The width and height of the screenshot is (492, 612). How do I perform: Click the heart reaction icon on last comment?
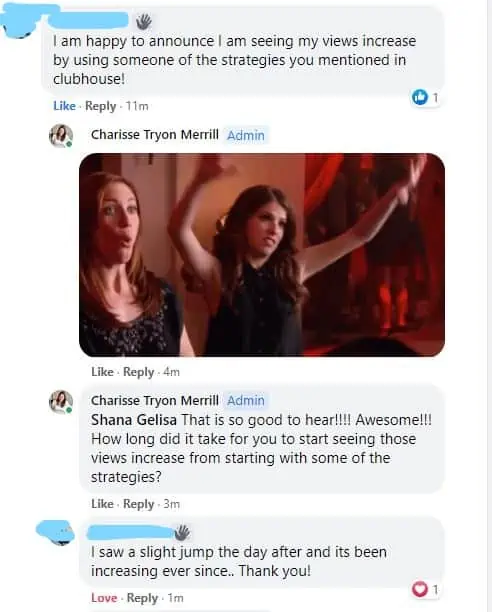coord(420,589)
